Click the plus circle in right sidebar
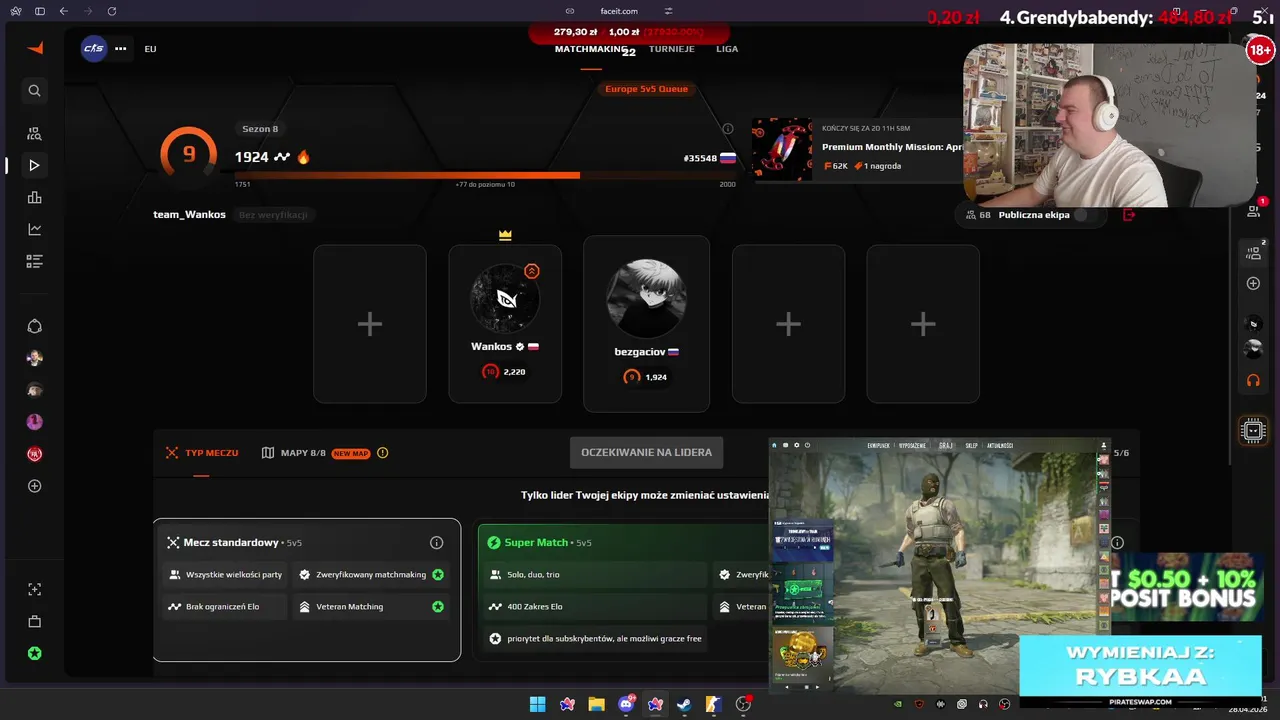This screenshot has height=720, width=1280. 1253,284
